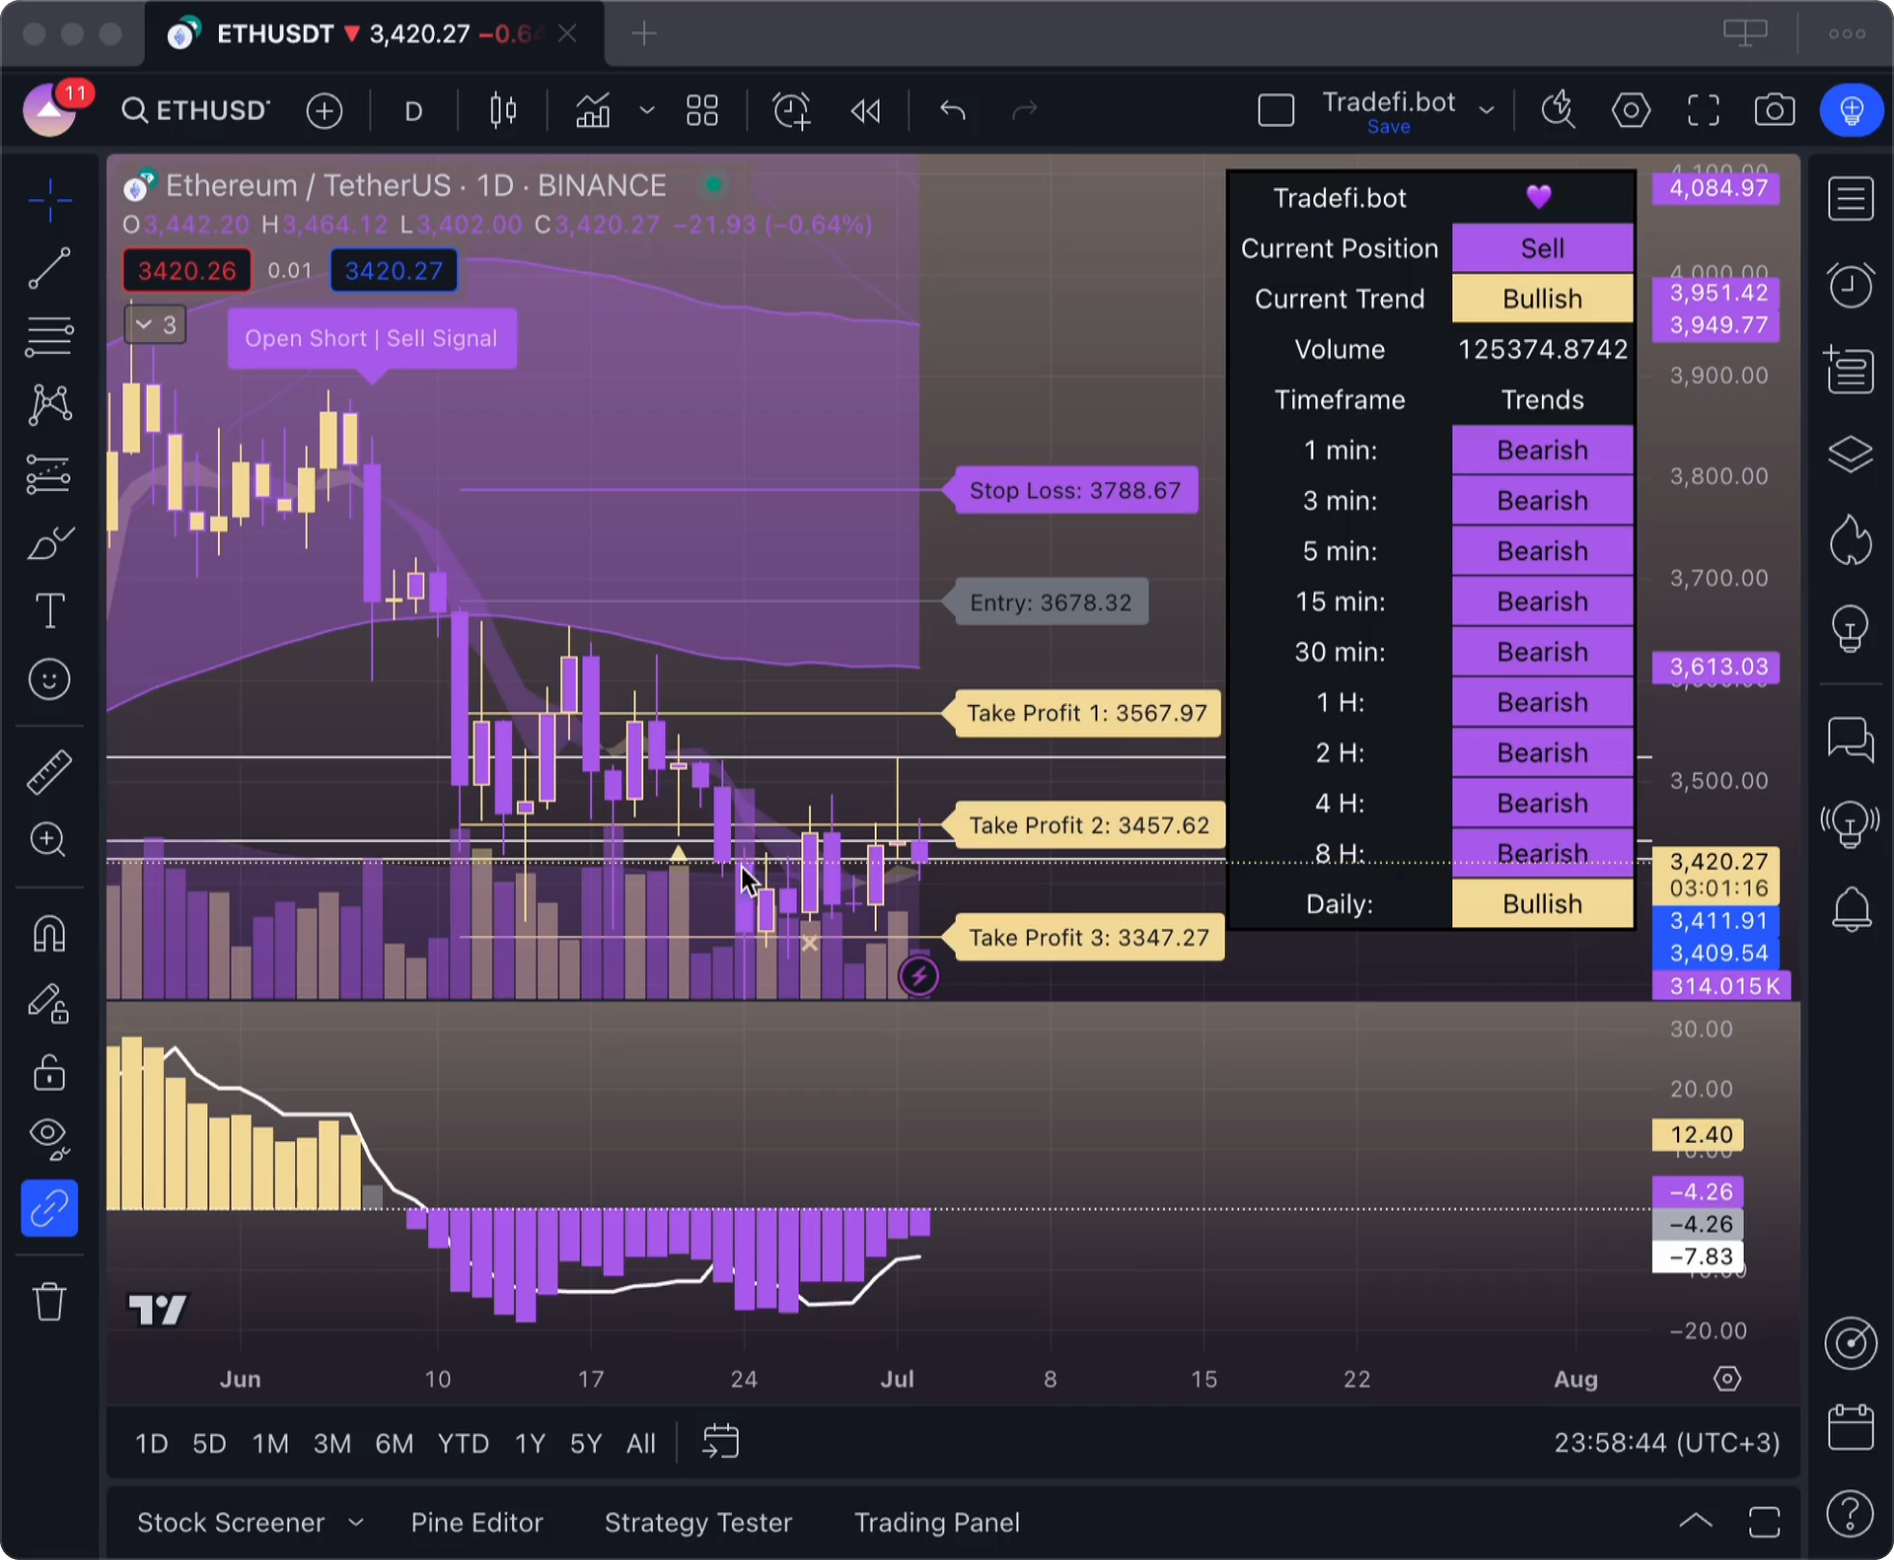Save the Tradefi.bot layout
This screenshot has width=1894, height=1560.
[1388, 127]
